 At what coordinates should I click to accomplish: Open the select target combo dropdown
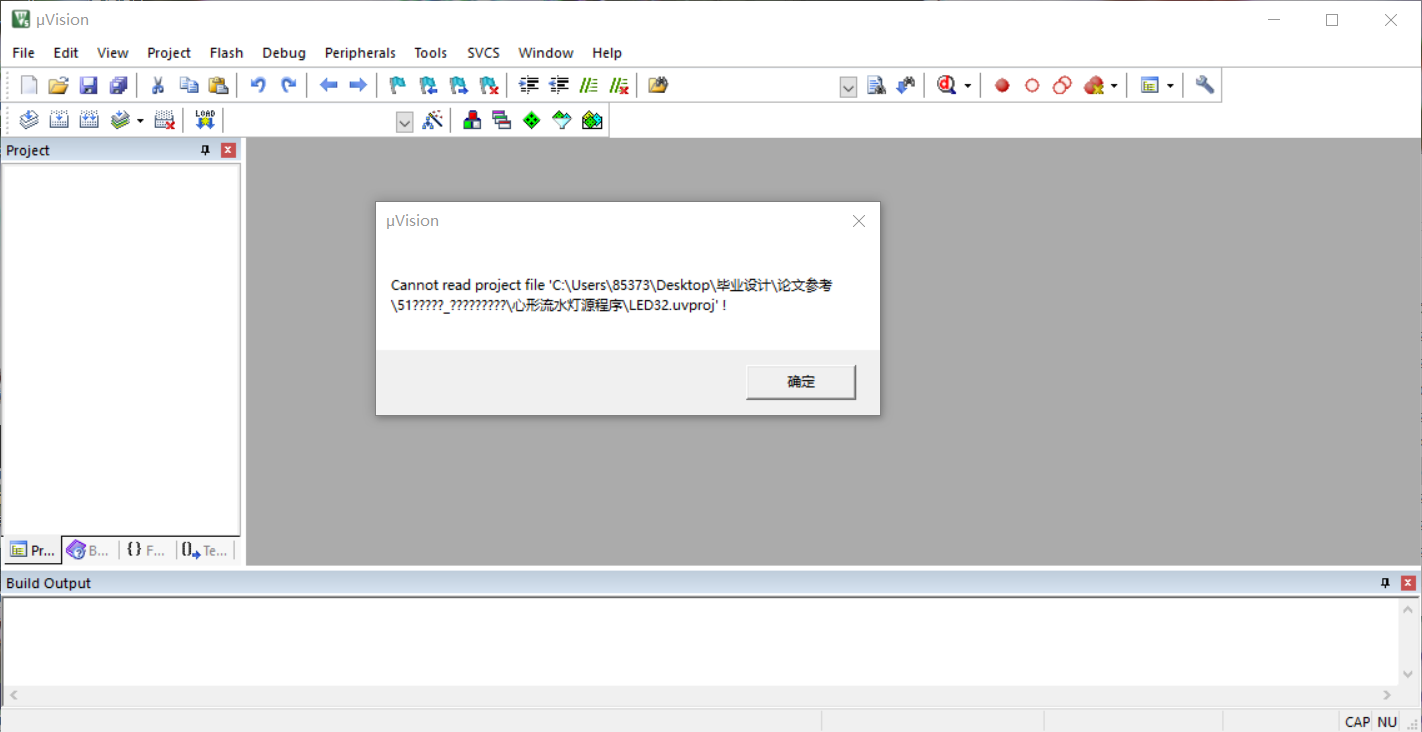point(405,123)
